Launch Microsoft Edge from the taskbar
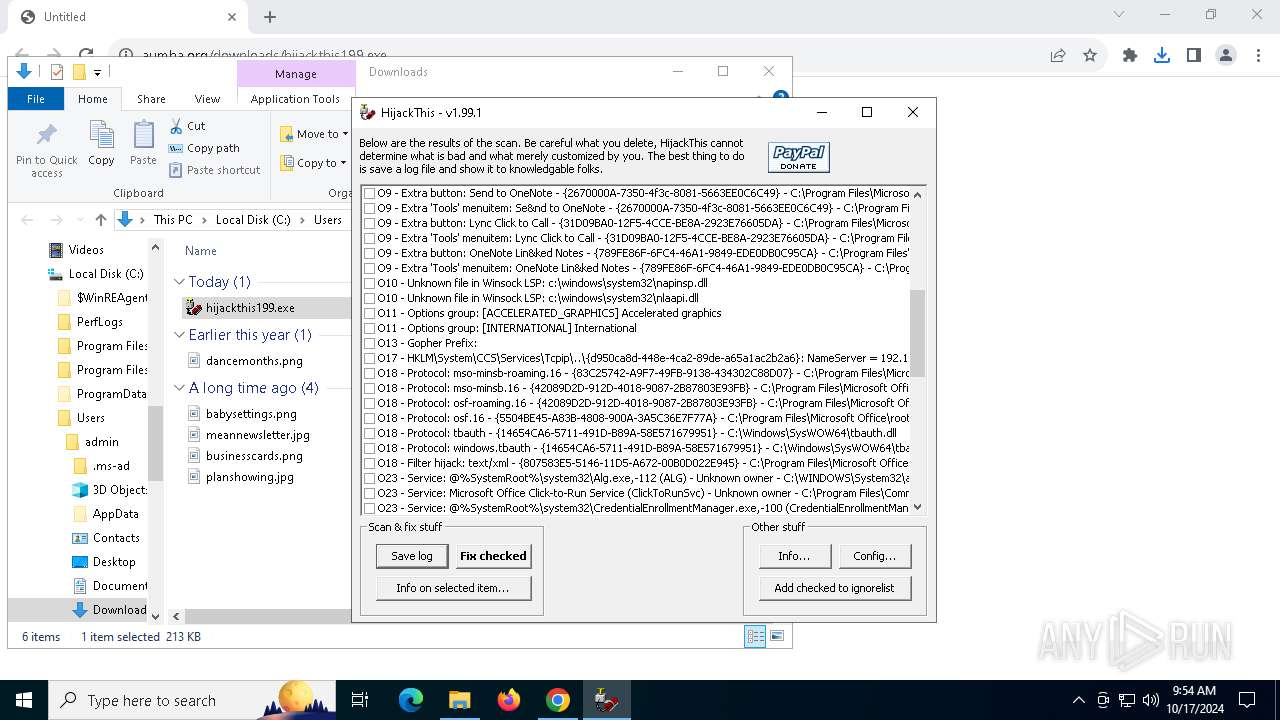The width and height of the screenshot is (1280, 720). click(x=411, y=700)
